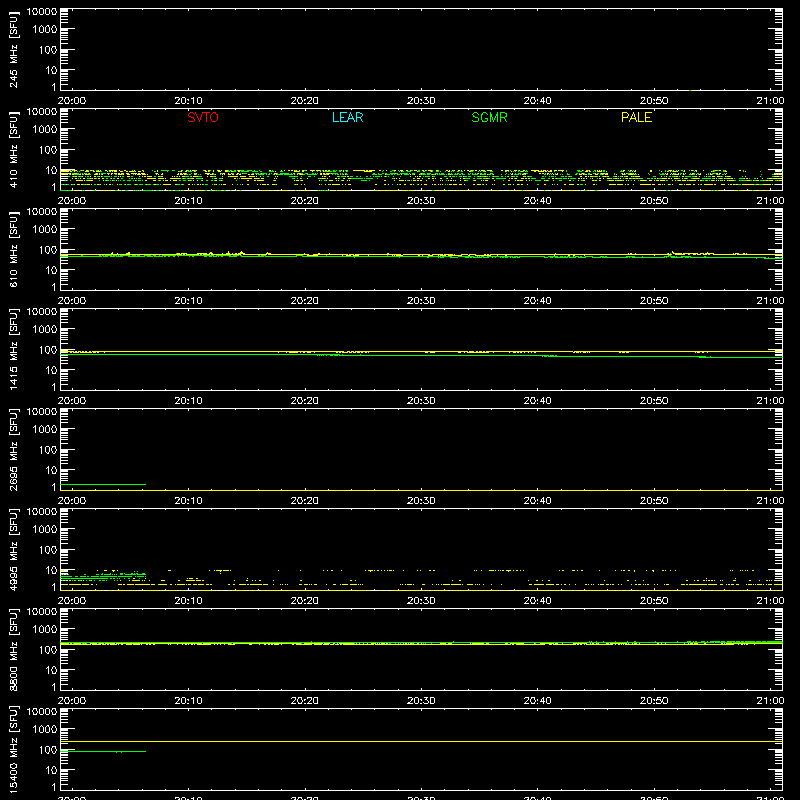Click 20:00 time label under 245 MHz panel

(72, 101)
